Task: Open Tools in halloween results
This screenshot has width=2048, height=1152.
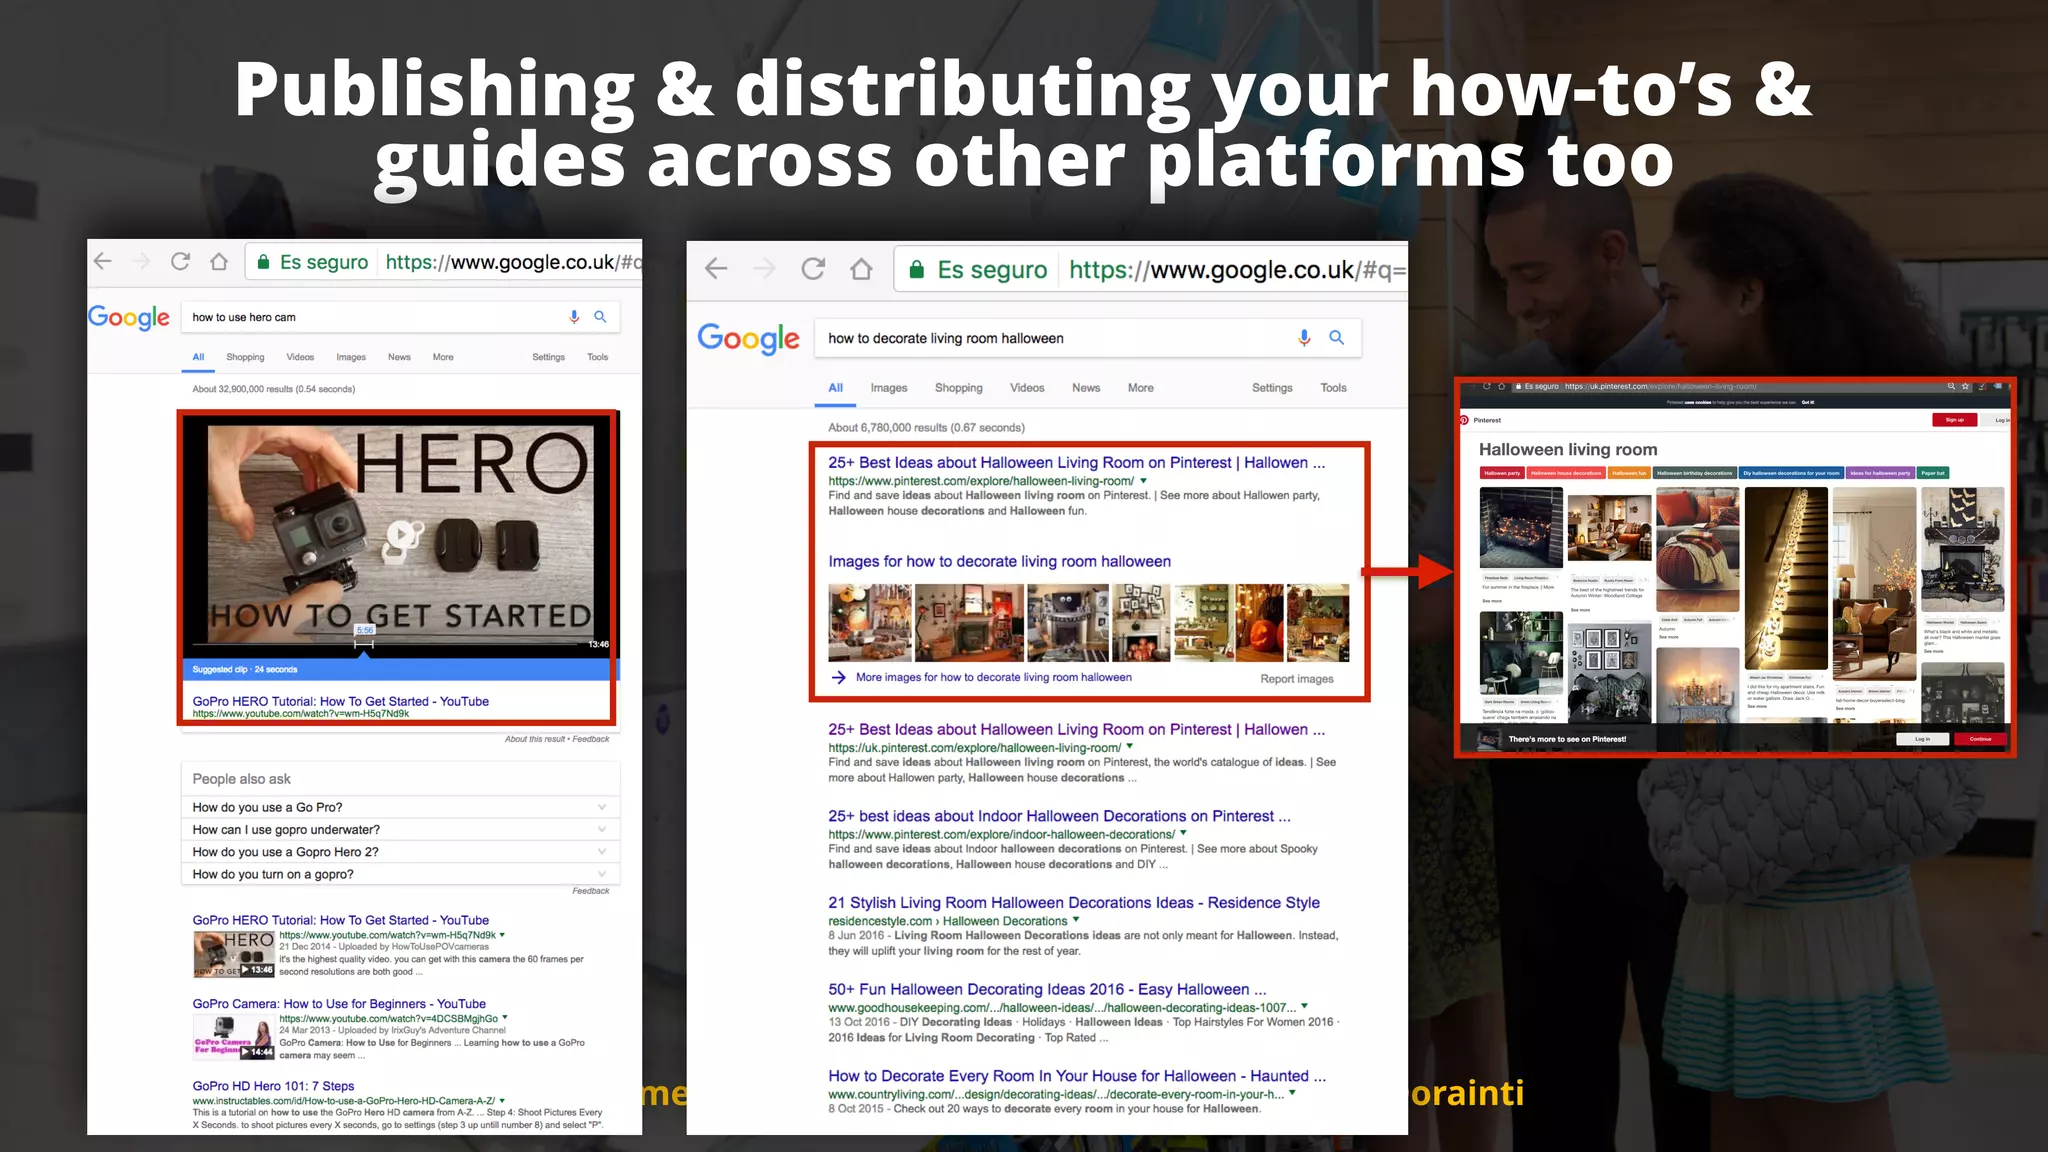Action: tap(1333, 388)
